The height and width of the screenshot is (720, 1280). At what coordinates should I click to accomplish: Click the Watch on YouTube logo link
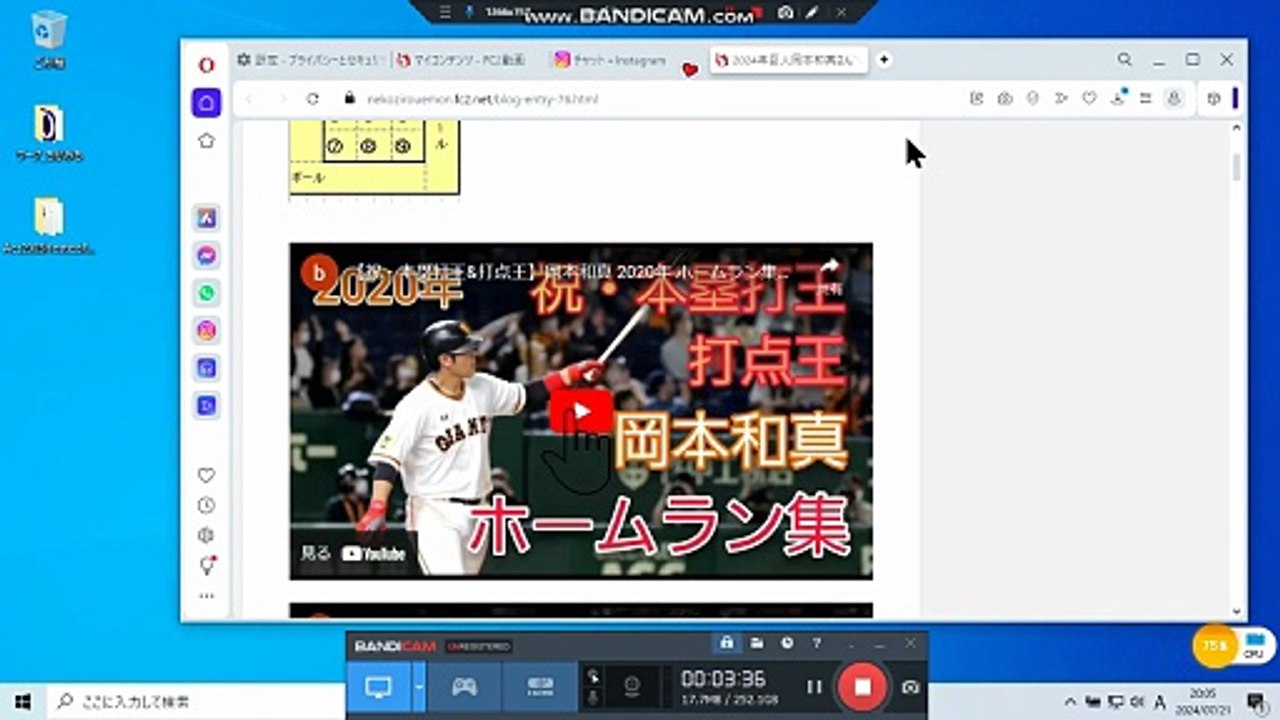click(x=373, y=553)
